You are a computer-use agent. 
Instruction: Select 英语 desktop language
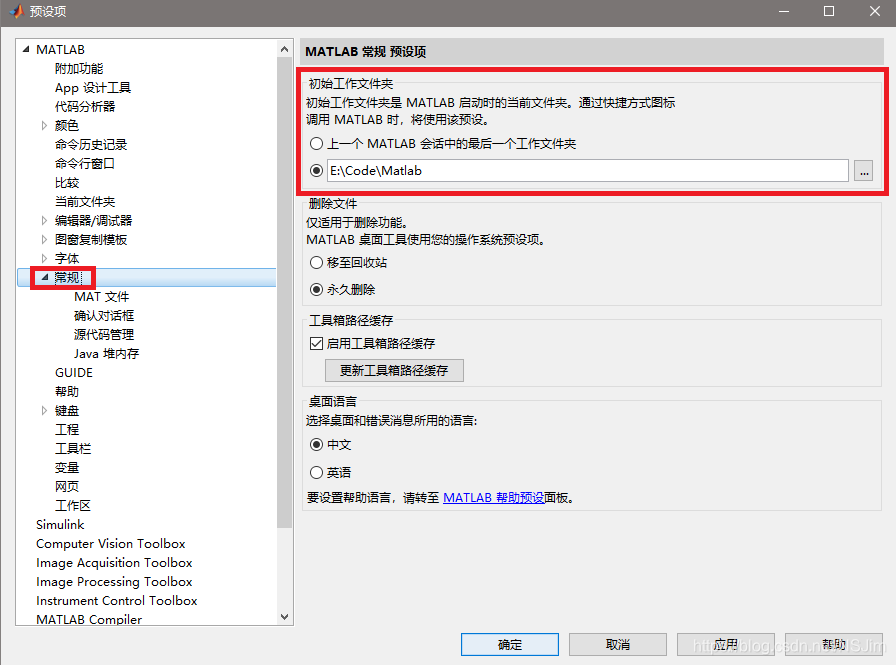[x=317, y=472]
